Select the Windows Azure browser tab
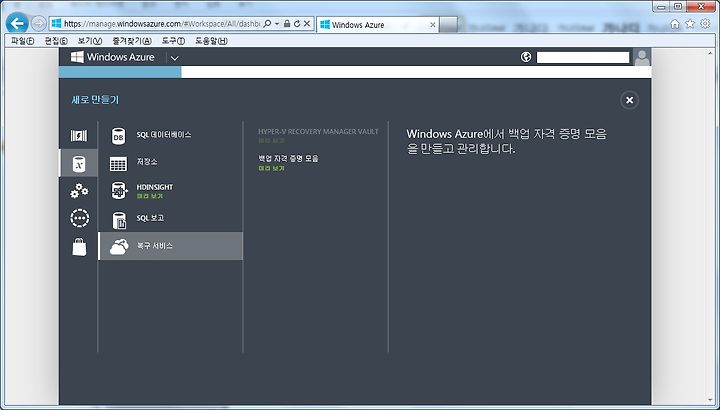Viewport: 720px width, 410px height. click(378, 25)
